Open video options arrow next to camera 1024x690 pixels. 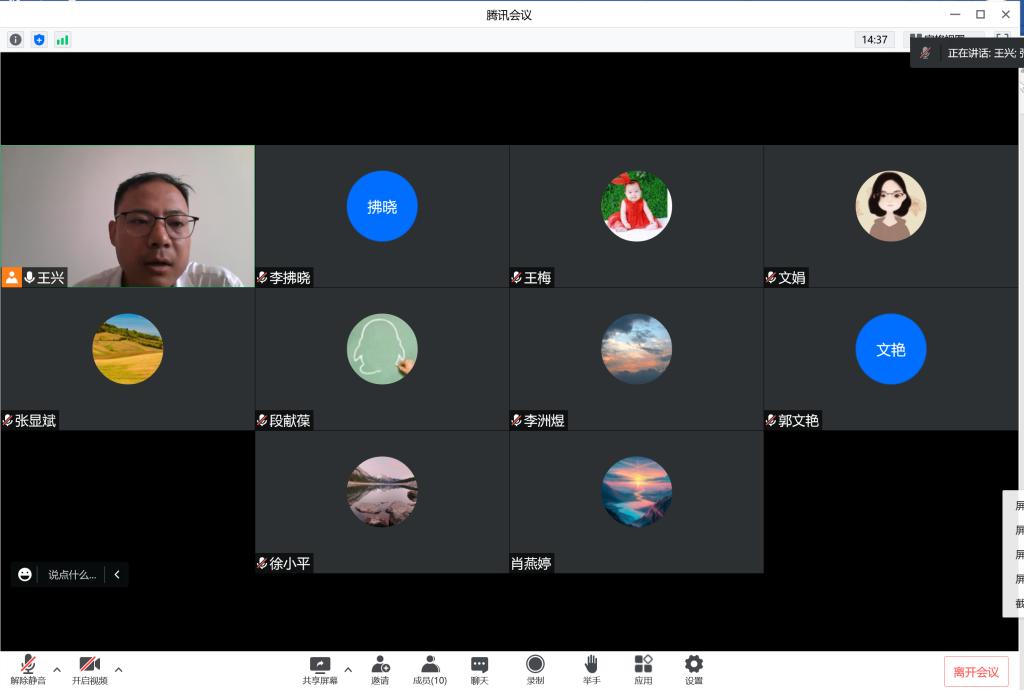118,669
